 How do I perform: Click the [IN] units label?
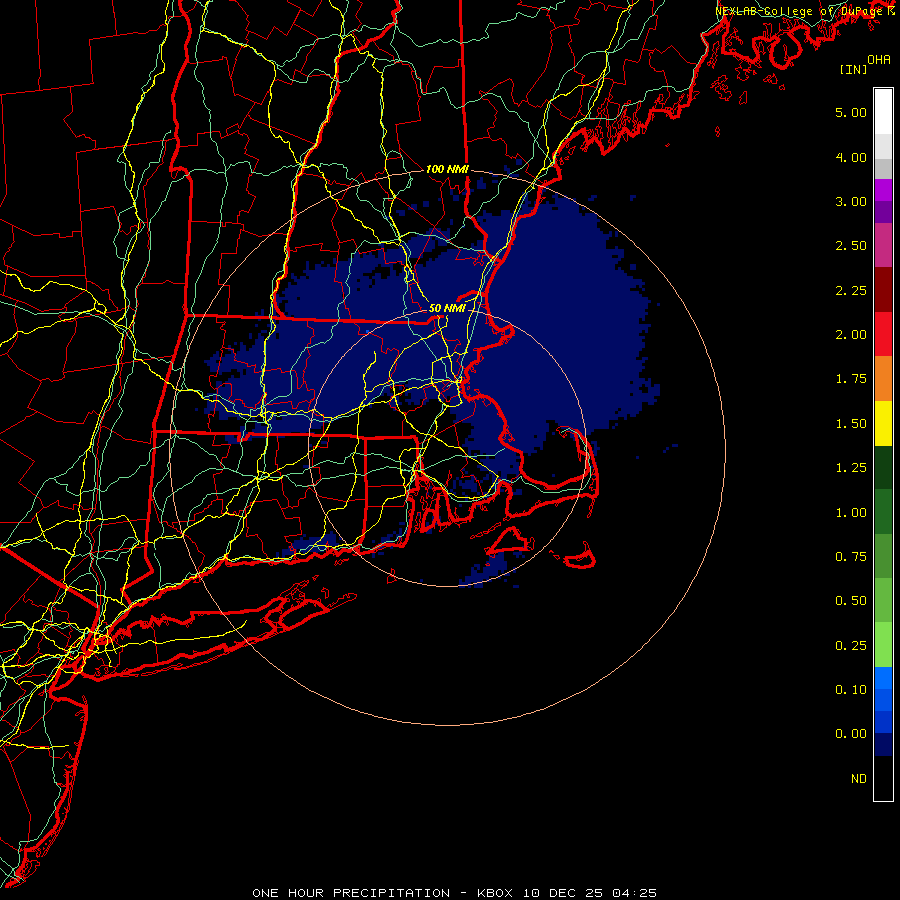tap(854, 70)
